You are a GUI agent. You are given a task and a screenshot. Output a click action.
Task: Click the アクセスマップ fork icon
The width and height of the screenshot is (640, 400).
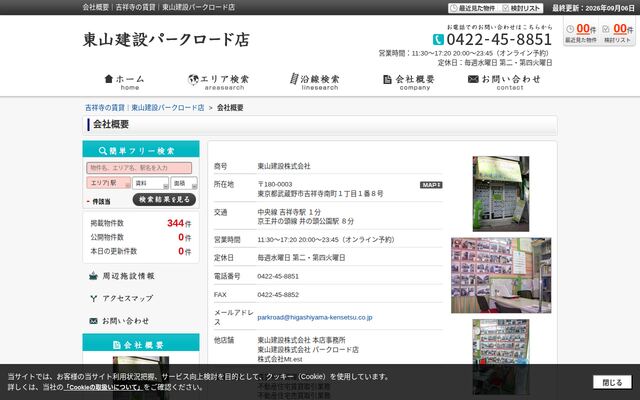click(93, 299)
